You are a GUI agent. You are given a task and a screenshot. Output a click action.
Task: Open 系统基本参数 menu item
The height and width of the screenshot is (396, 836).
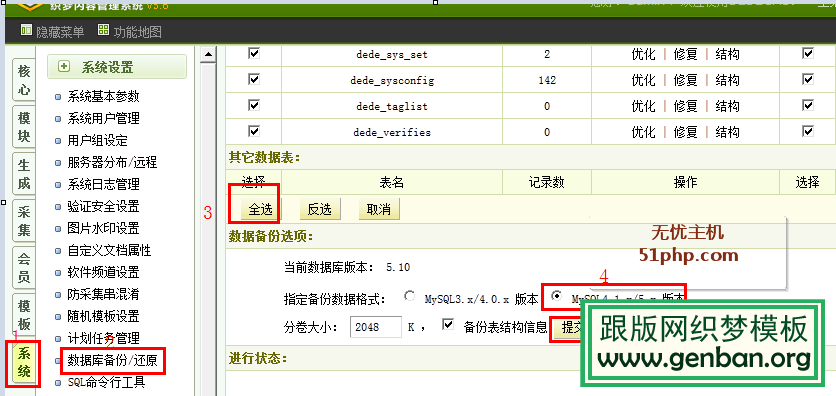[x=103, y=96]
